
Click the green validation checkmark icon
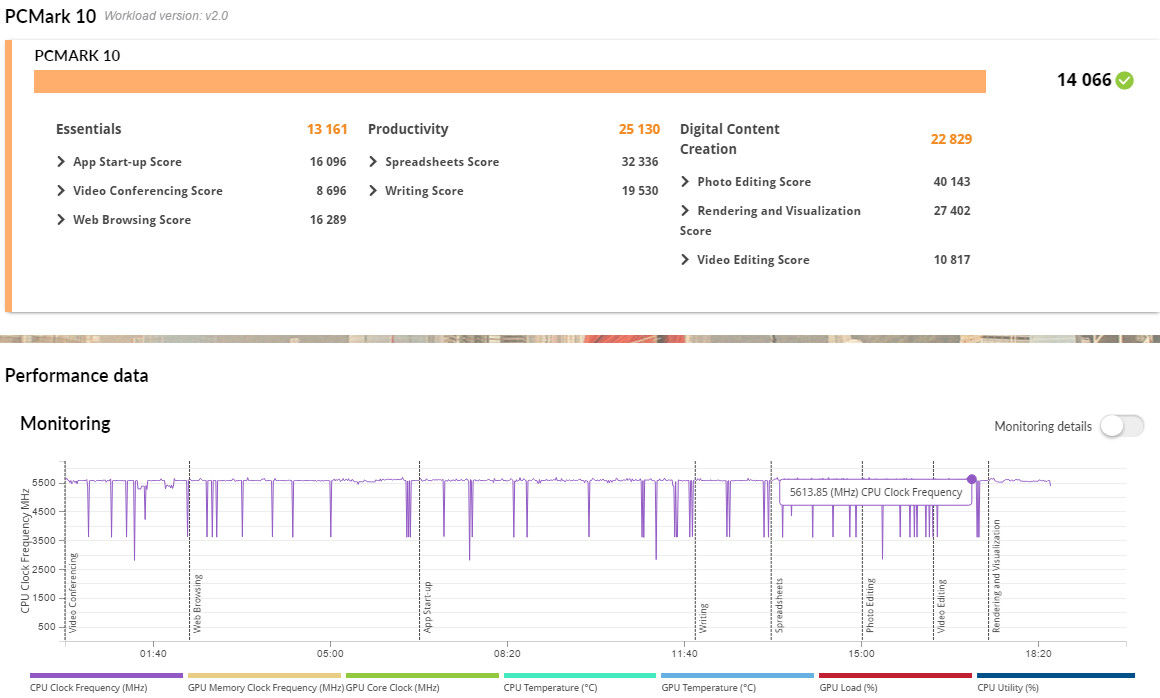coord(1125,81)
